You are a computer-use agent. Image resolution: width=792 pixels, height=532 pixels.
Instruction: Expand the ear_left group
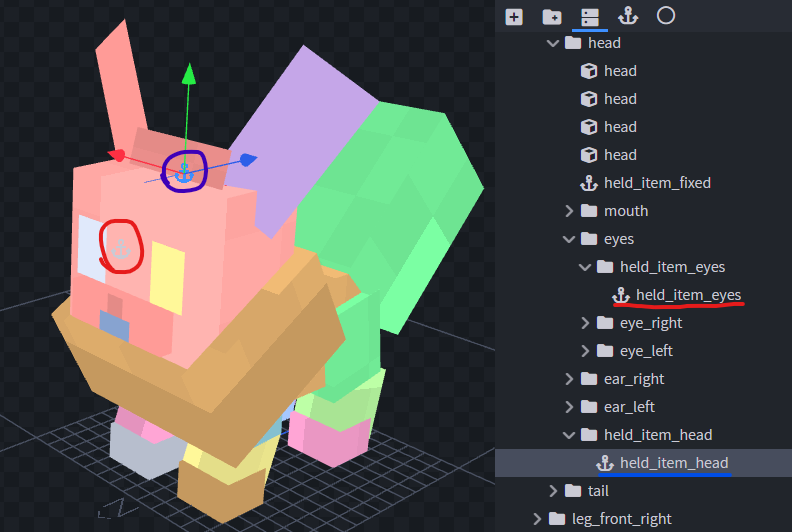(569, 407)
